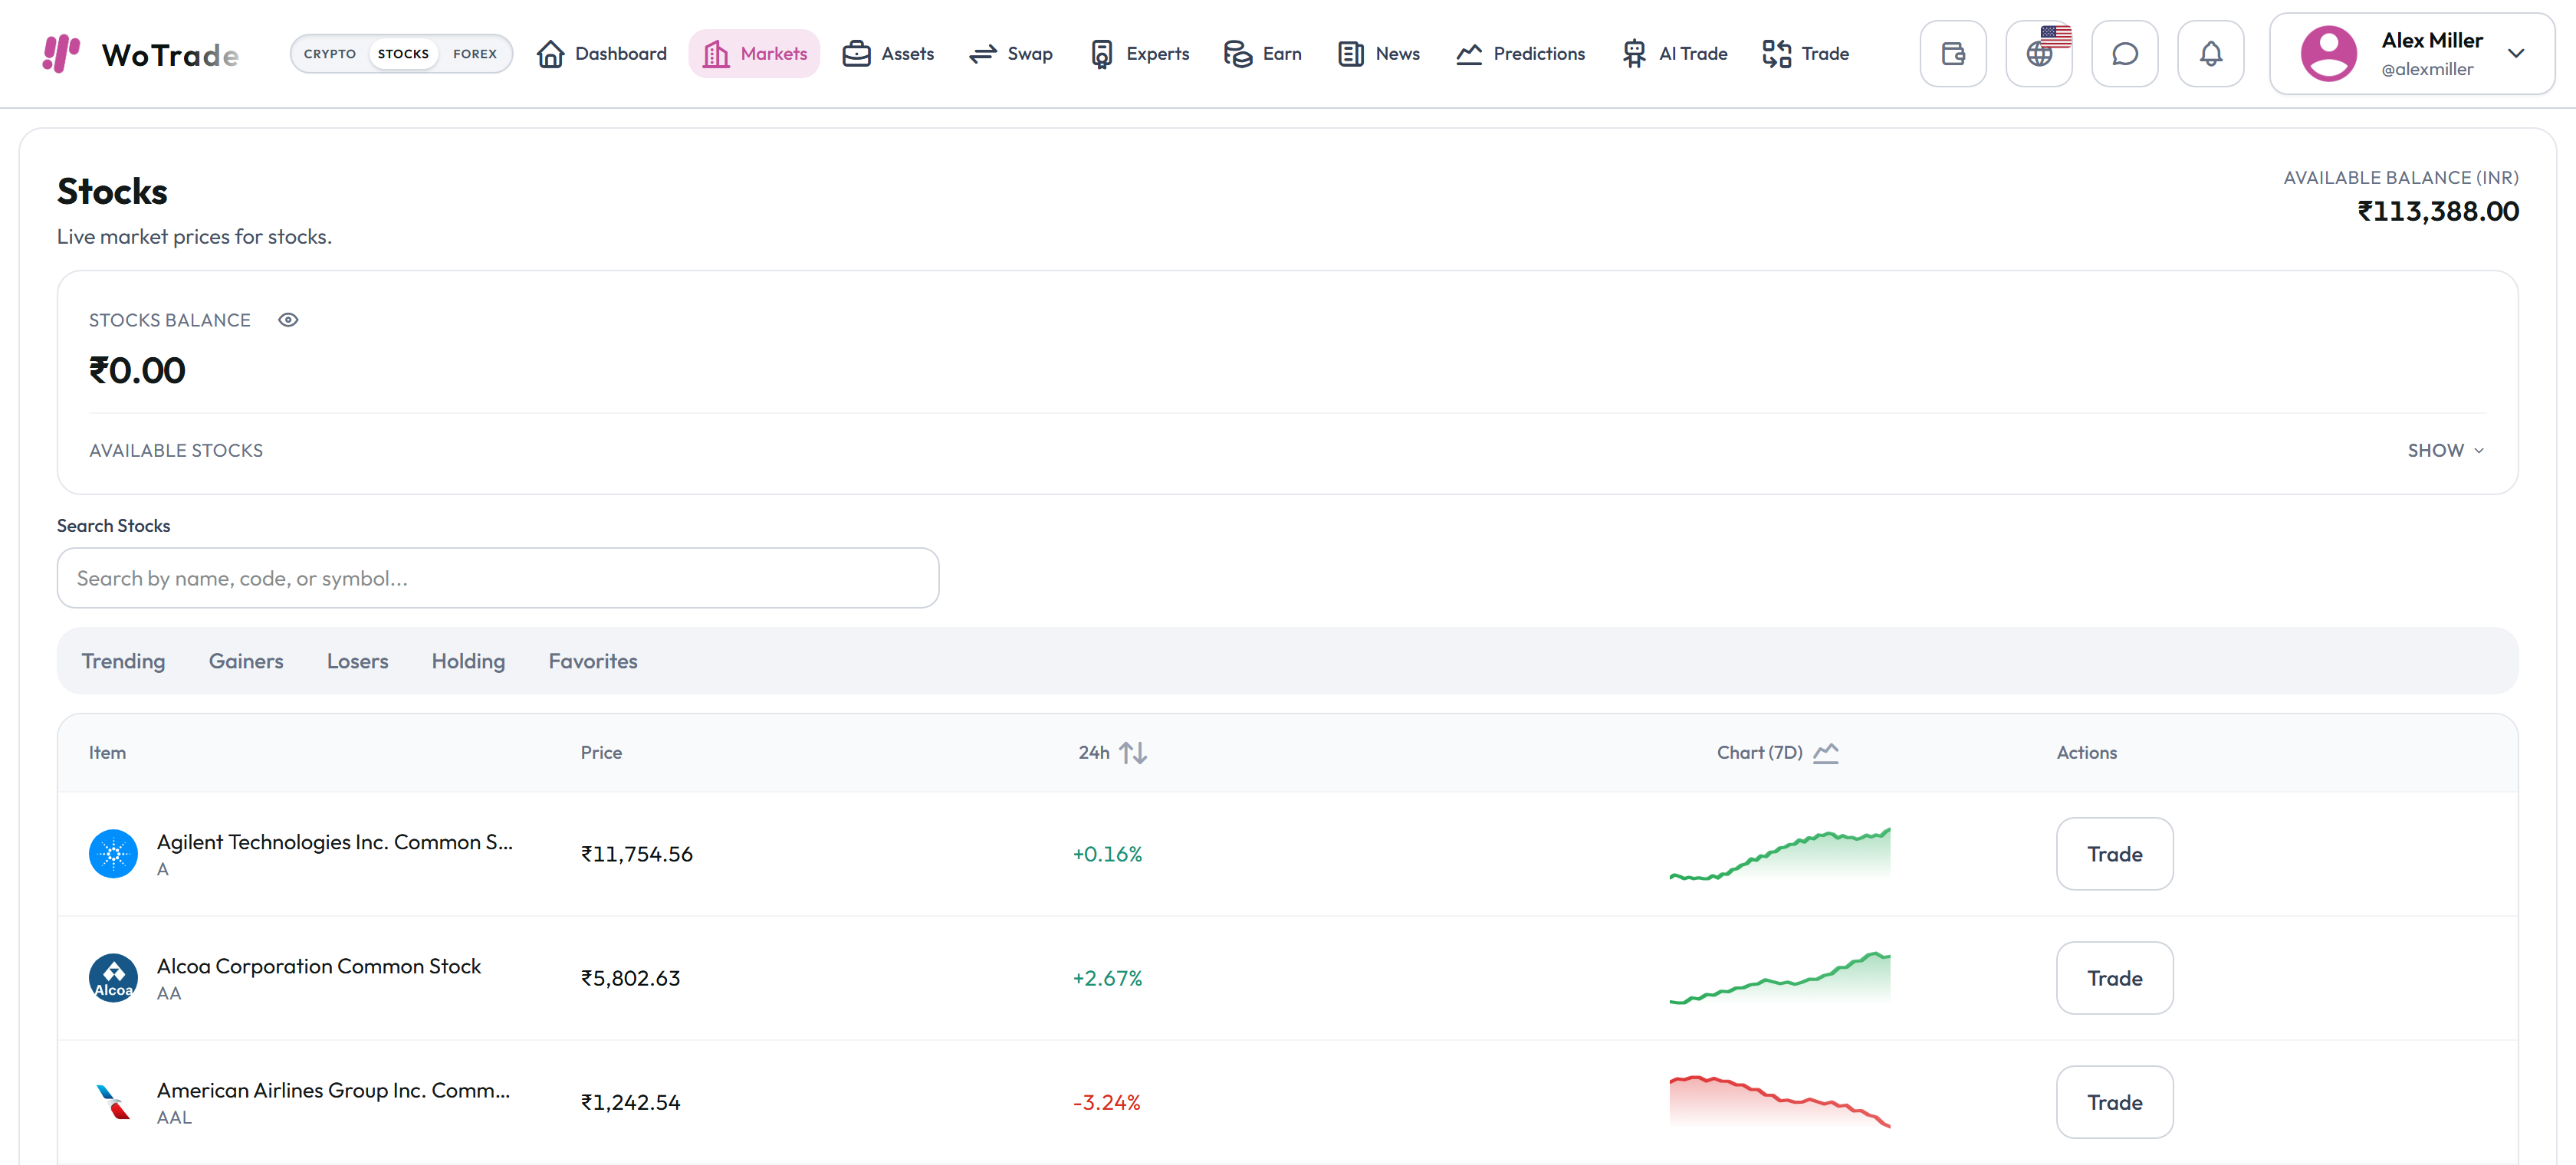This screenshot has height=1165, width=2576.
Task: Click the Price column header
Action: (x=601, y=753)
